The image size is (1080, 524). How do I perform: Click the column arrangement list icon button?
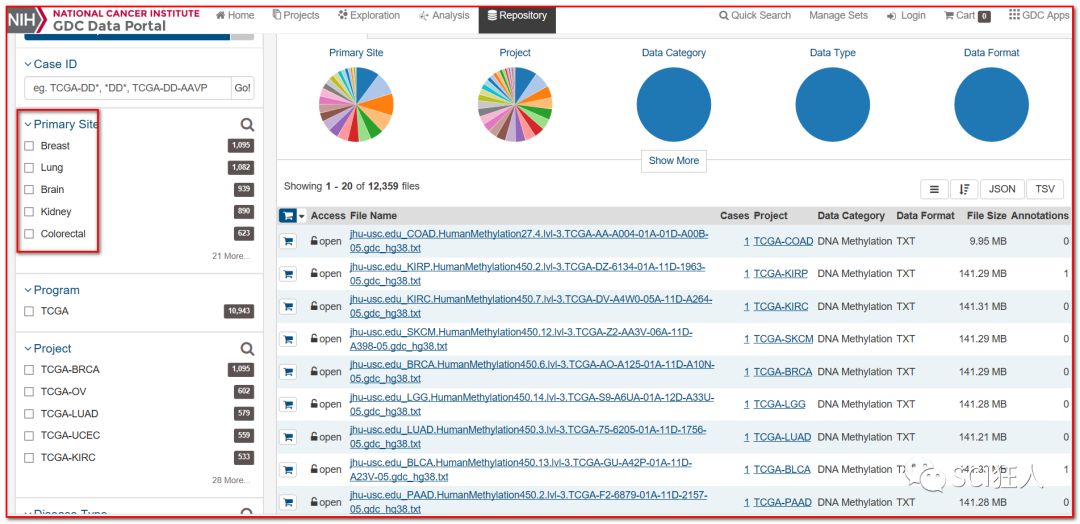934,189
